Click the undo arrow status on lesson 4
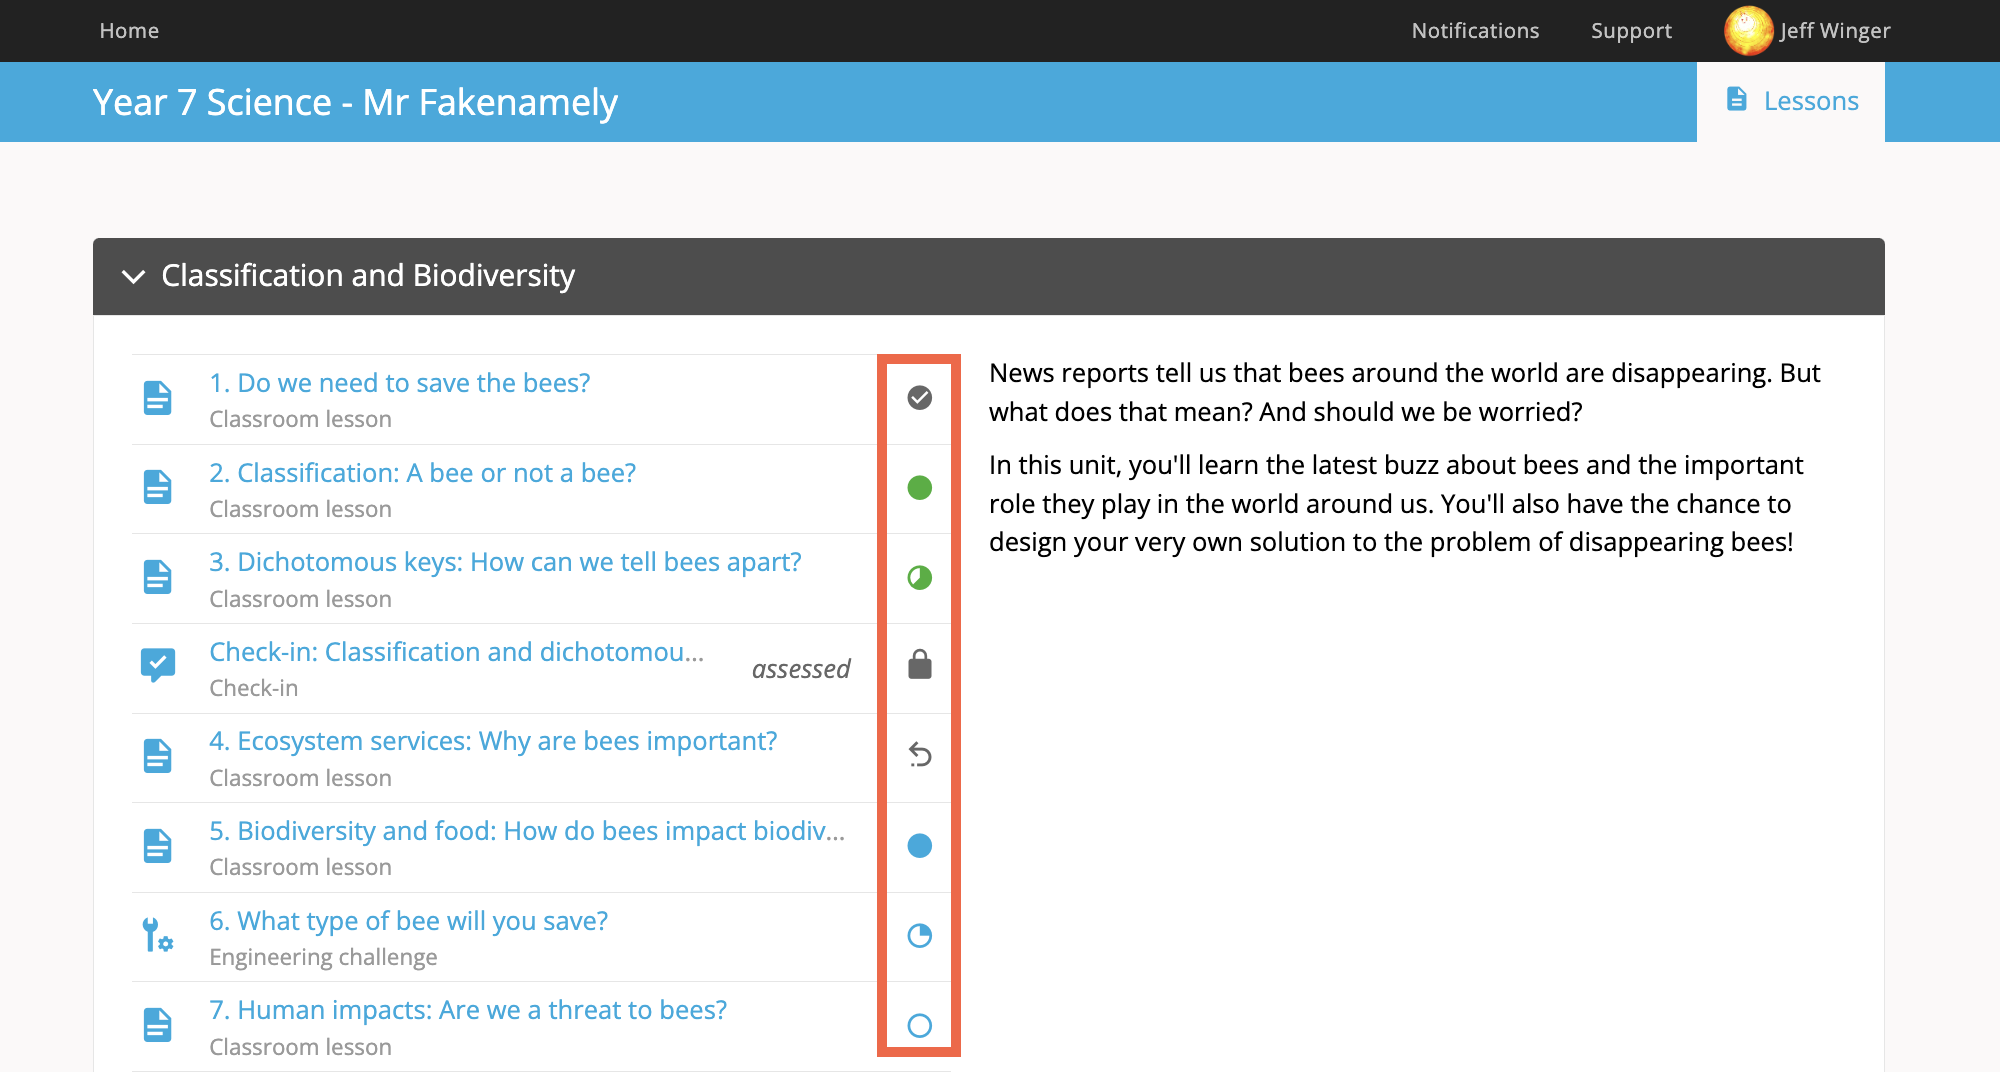 (919, 755)
